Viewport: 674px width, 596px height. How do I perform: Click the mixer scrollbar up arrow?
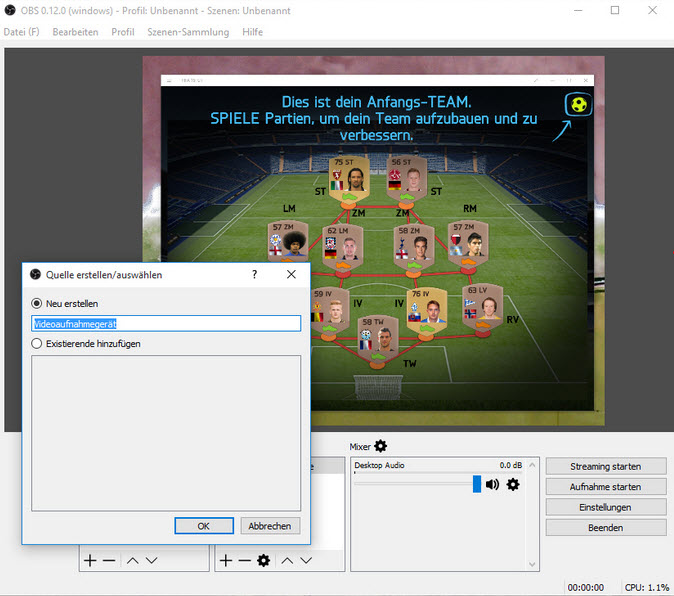pyautogui.click(x=532, y=465)
